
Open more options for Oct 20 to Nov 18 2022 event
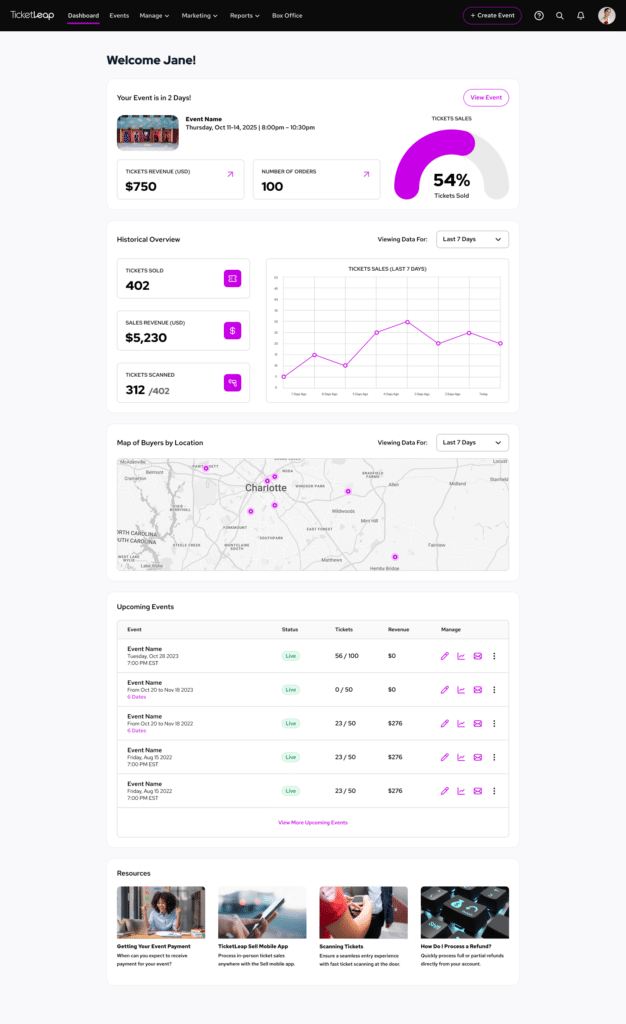[494, 724]
